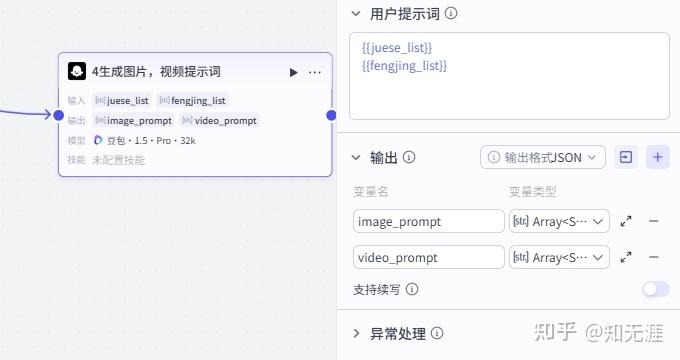Click the fengjing_list input tag on node
This screenshot has width=680, height=360.
coord(192,101)
